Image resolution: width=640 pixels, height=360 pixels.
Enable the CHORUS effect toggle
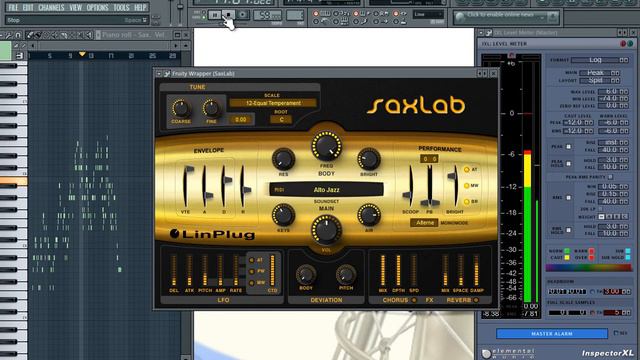pyautogui.click(x=414, y=300)
